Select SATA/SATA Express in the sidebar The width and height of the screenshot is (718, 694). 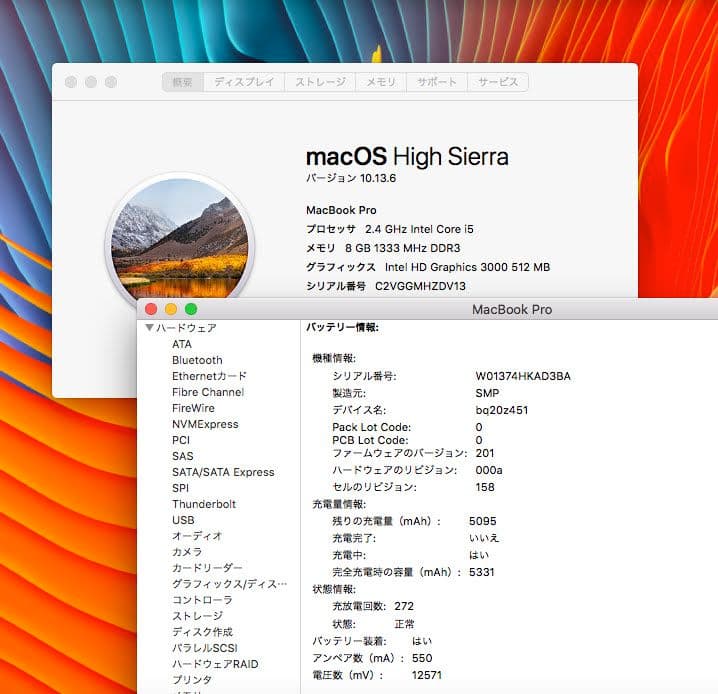tap(223, 472)
